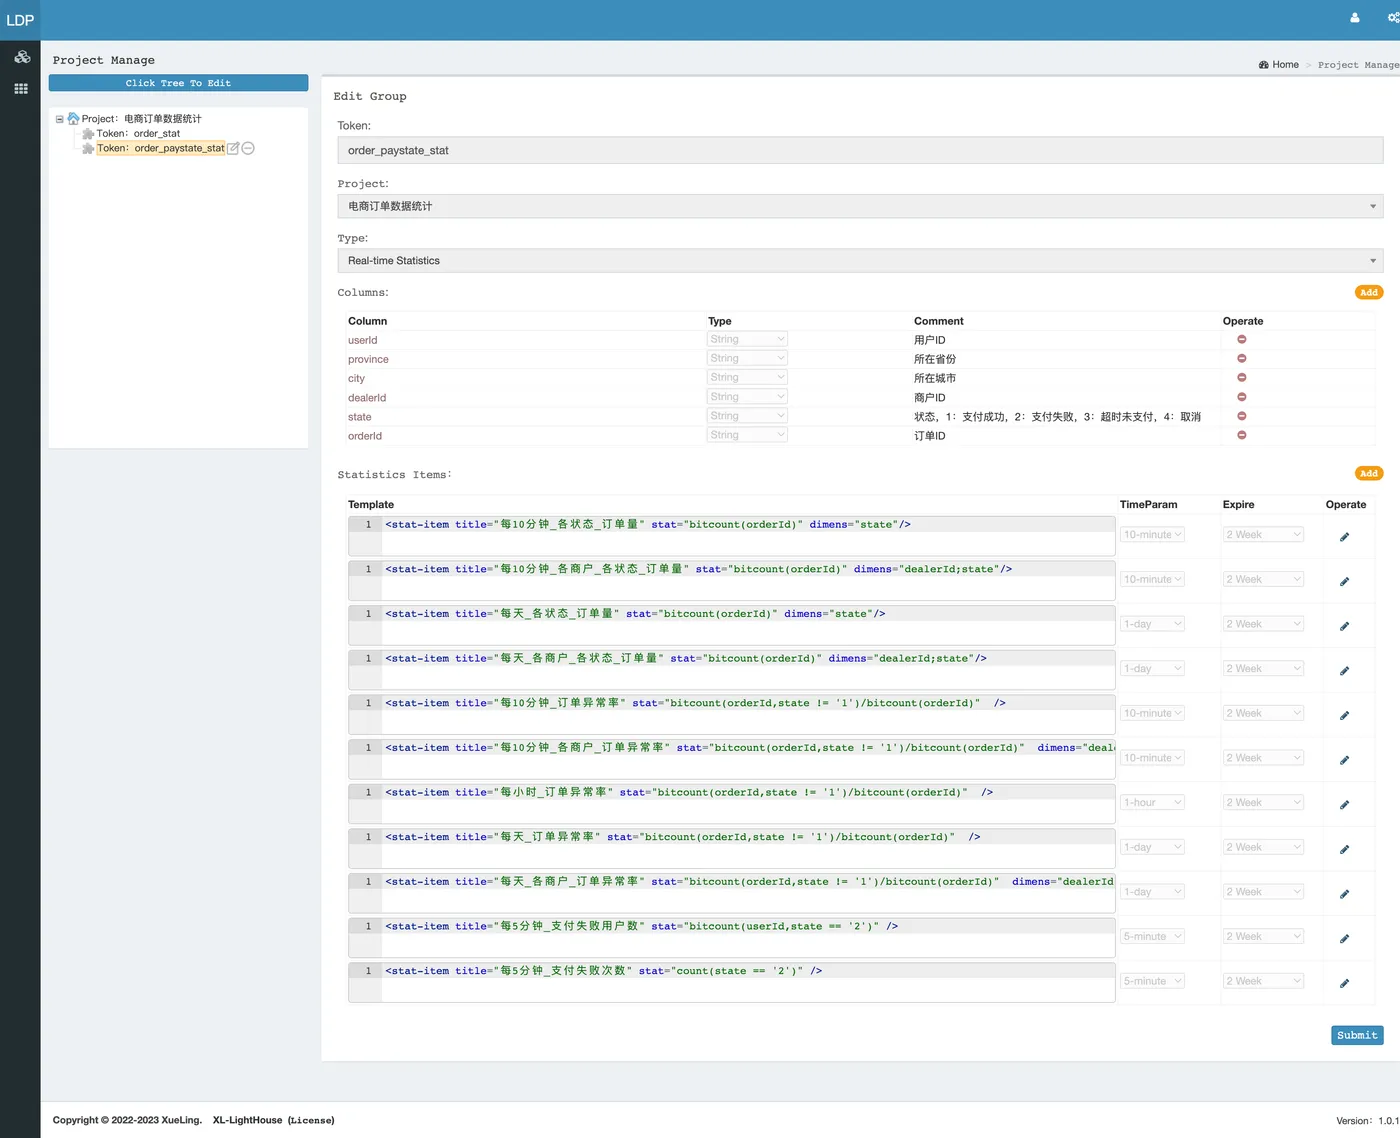Edit the 每天_订单异常率 stat item
The image size is (1400, 1138).
pyautogui.click(x=1344, y=849)
